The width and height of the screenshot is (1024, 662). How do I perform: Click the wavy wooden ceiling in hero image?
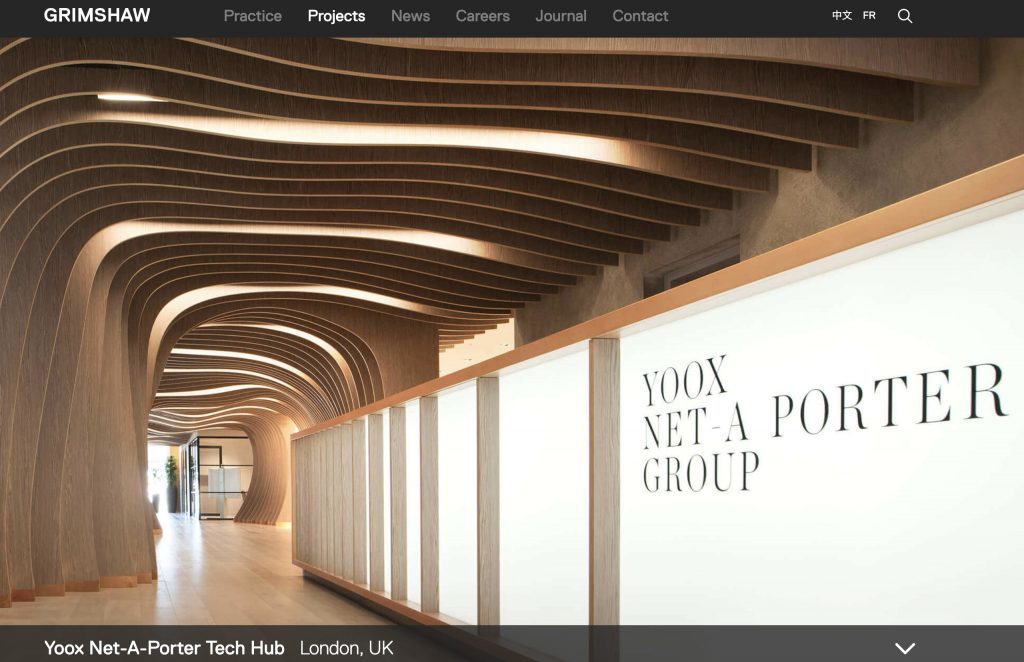pyautogui.click(x=400, y=150)
